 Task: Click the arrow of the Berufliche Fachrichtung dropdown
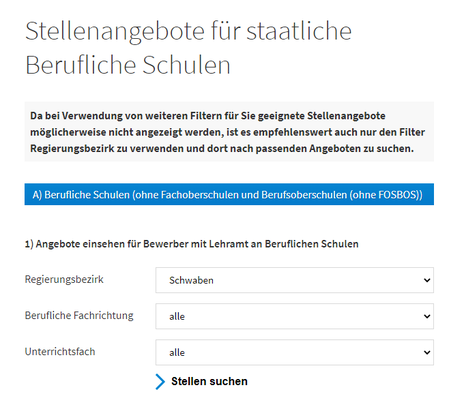click(x=427, y=316)
